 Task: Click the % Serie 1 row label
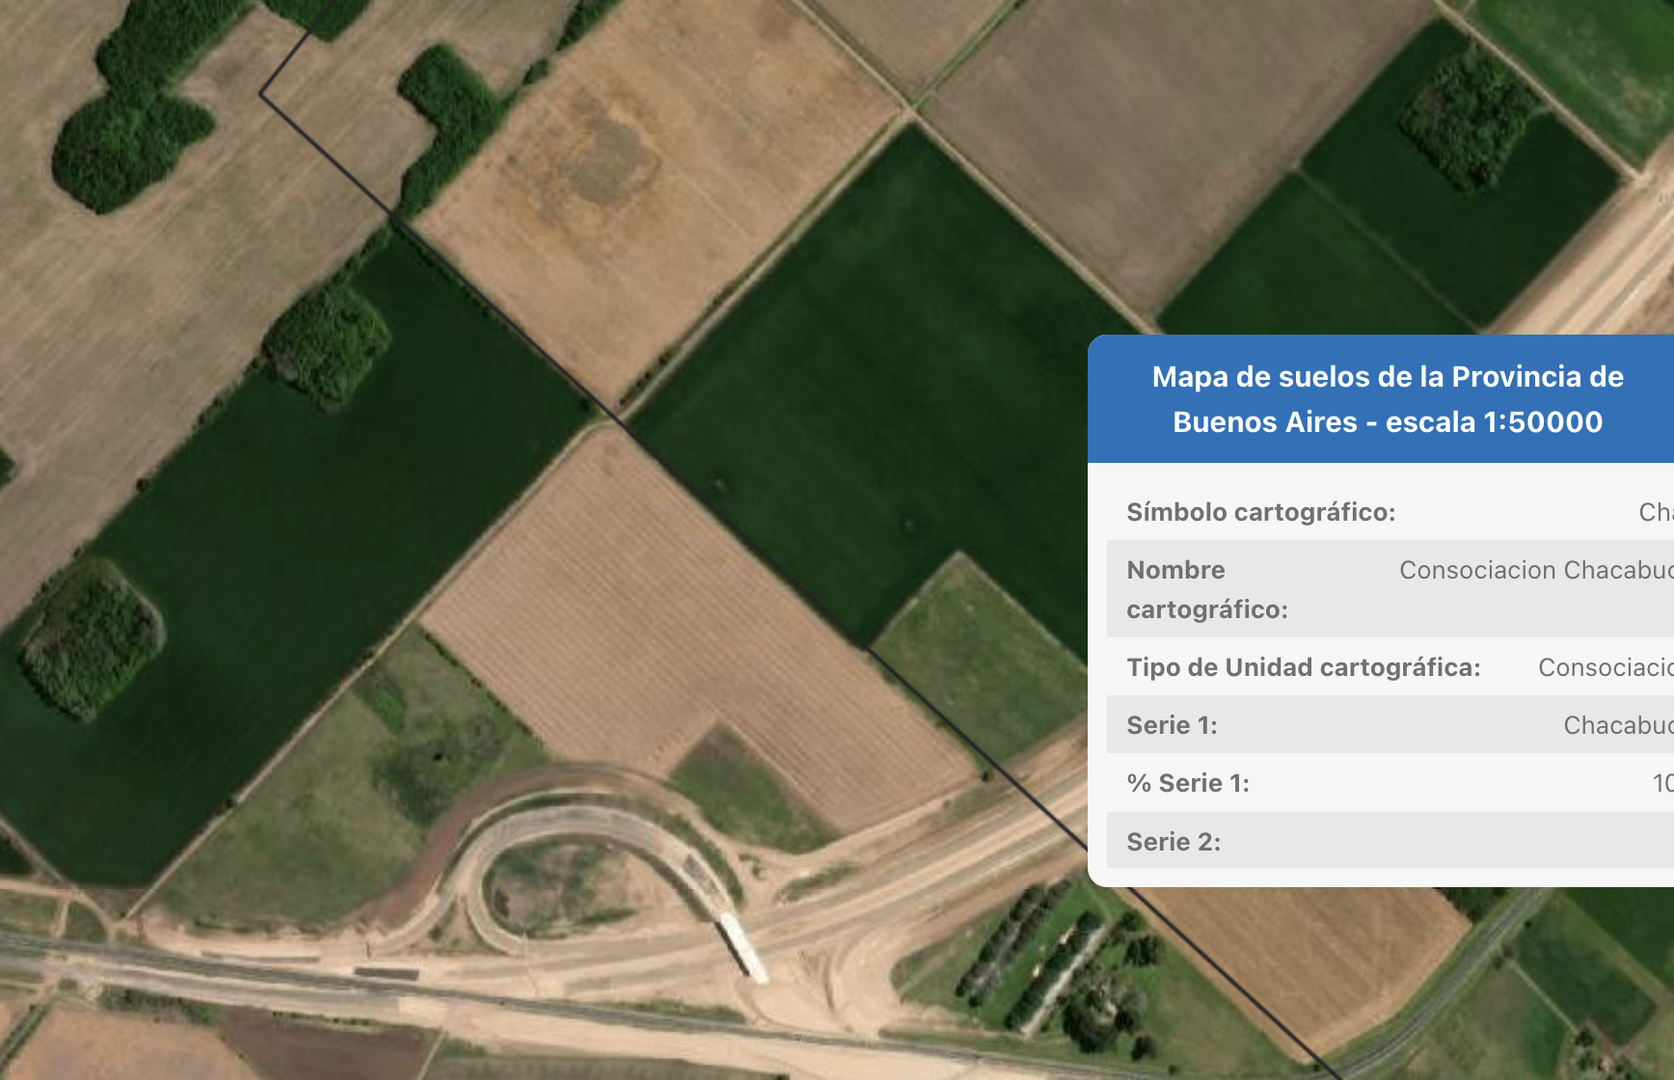[x=1187, y=783]
